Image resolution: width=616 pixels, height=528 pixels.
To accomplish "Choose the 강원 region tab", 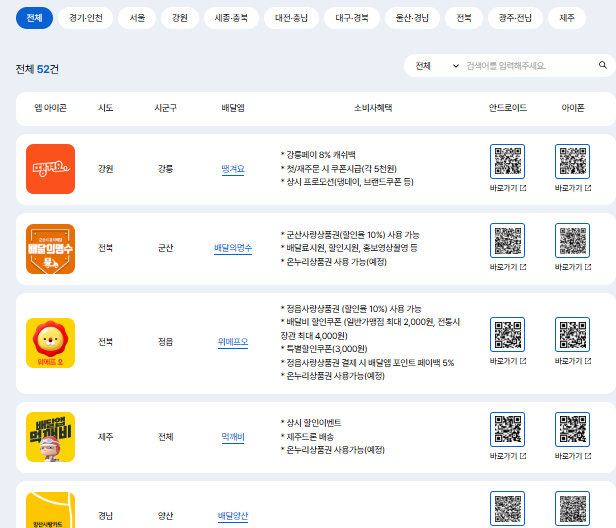I will pos(180,18).
